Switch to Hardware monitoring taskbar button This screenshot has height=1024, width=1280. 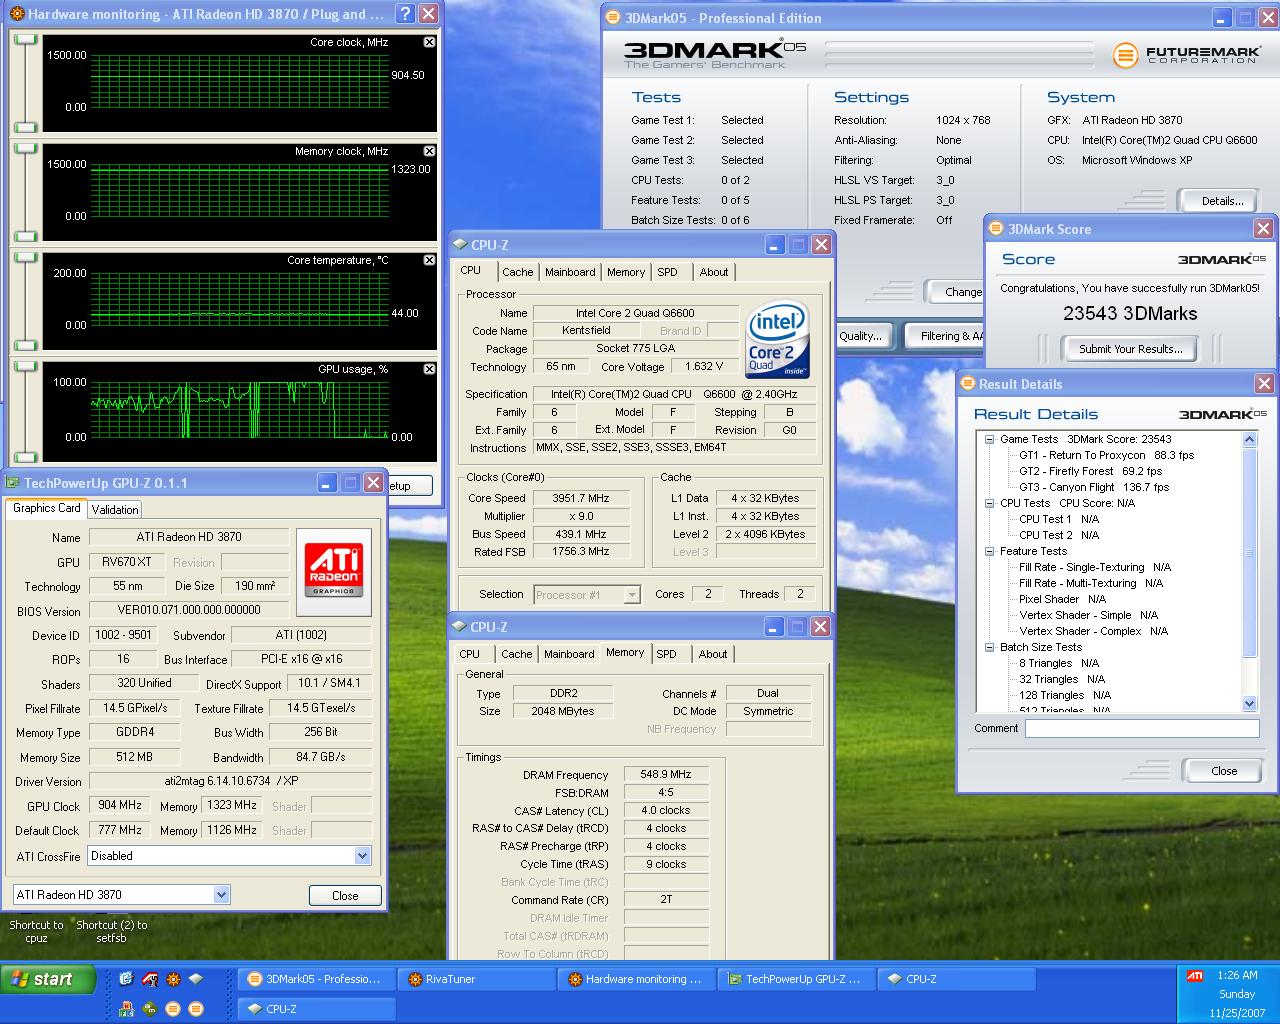coord(638,979)
